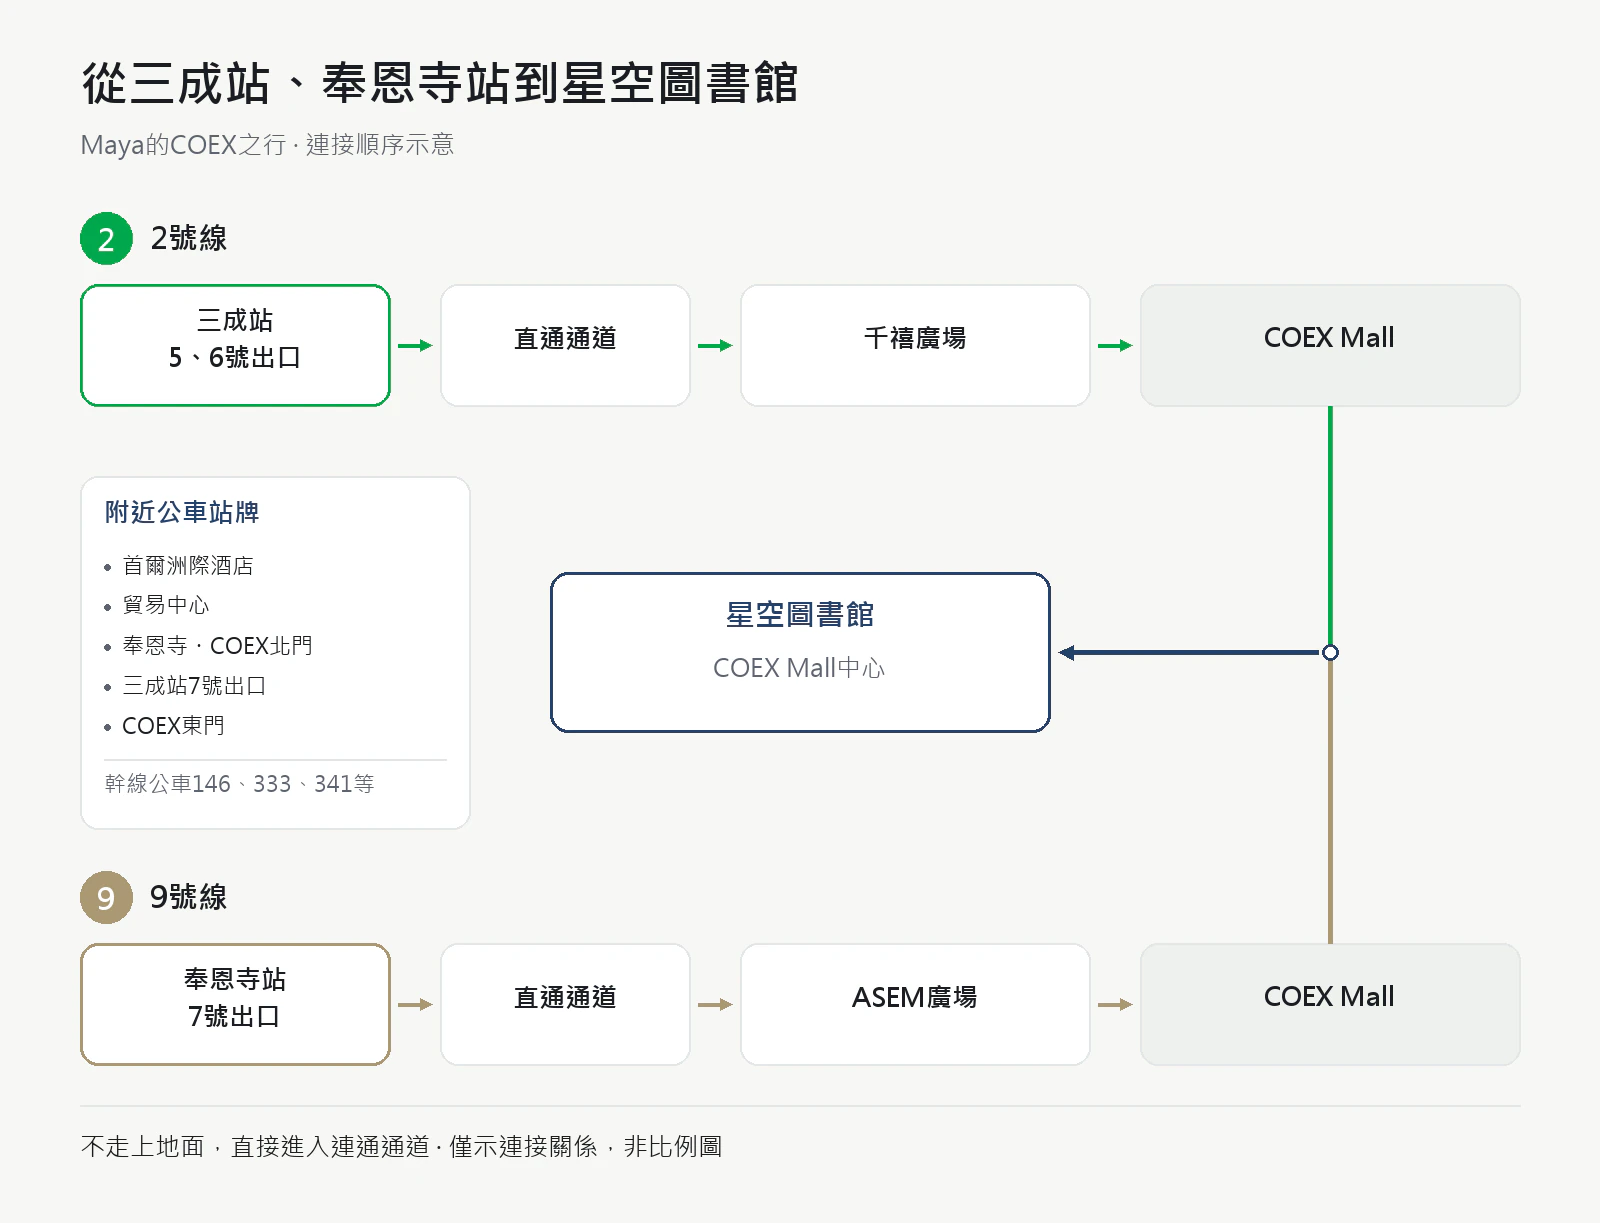Click the tan arrow pointing to ASEM廣場
Viewport: 1600px width, 1223px height.
[x=715, y=1004]
